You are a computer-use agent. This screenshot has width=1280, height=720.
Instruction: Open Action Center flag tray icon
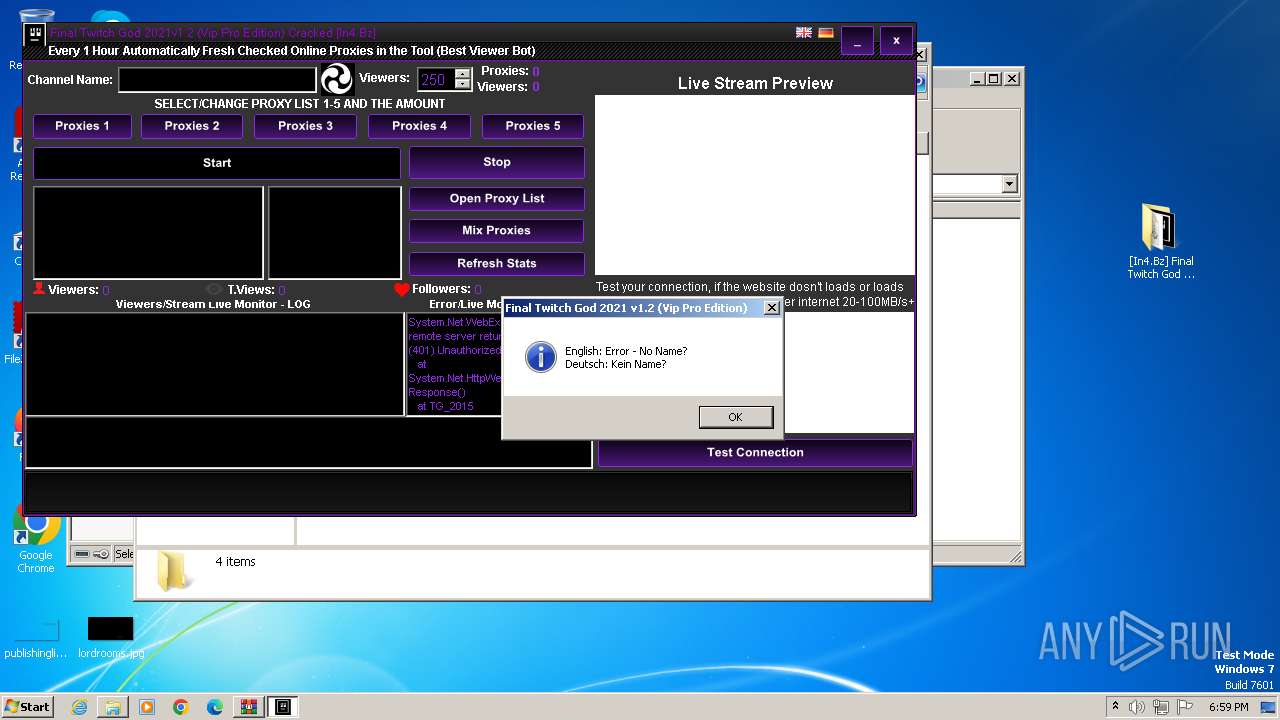(x=1186, y=707)
